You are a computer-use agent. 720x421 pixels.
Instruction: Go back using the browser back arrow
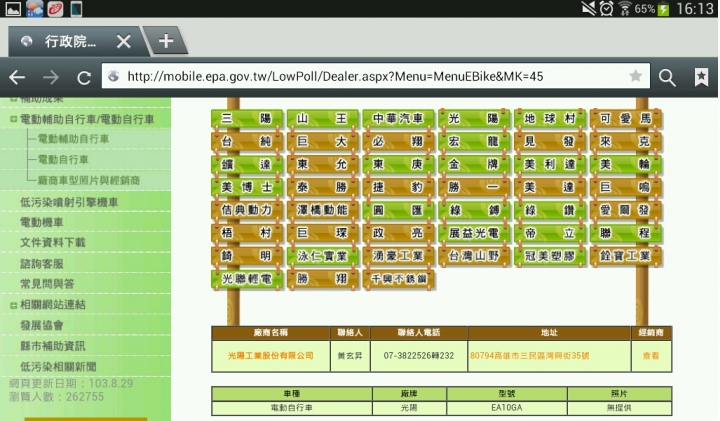(17, 77)
